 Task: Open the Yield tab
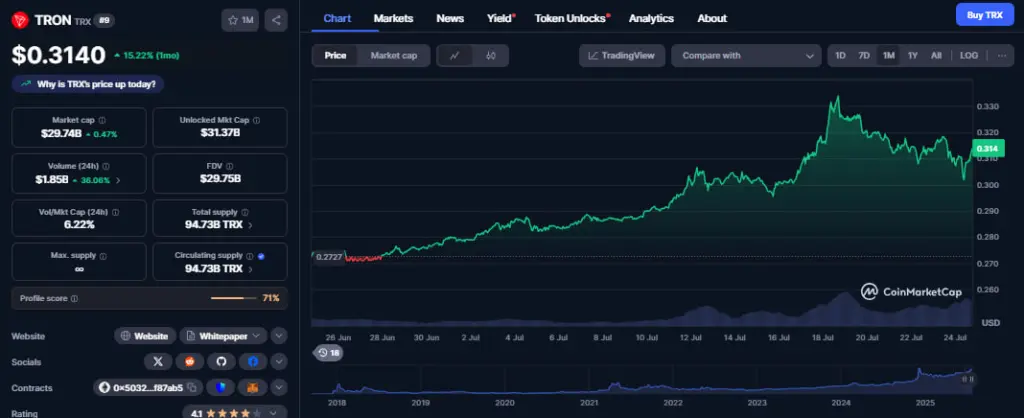pyautogui.click(x=500, y=18)
